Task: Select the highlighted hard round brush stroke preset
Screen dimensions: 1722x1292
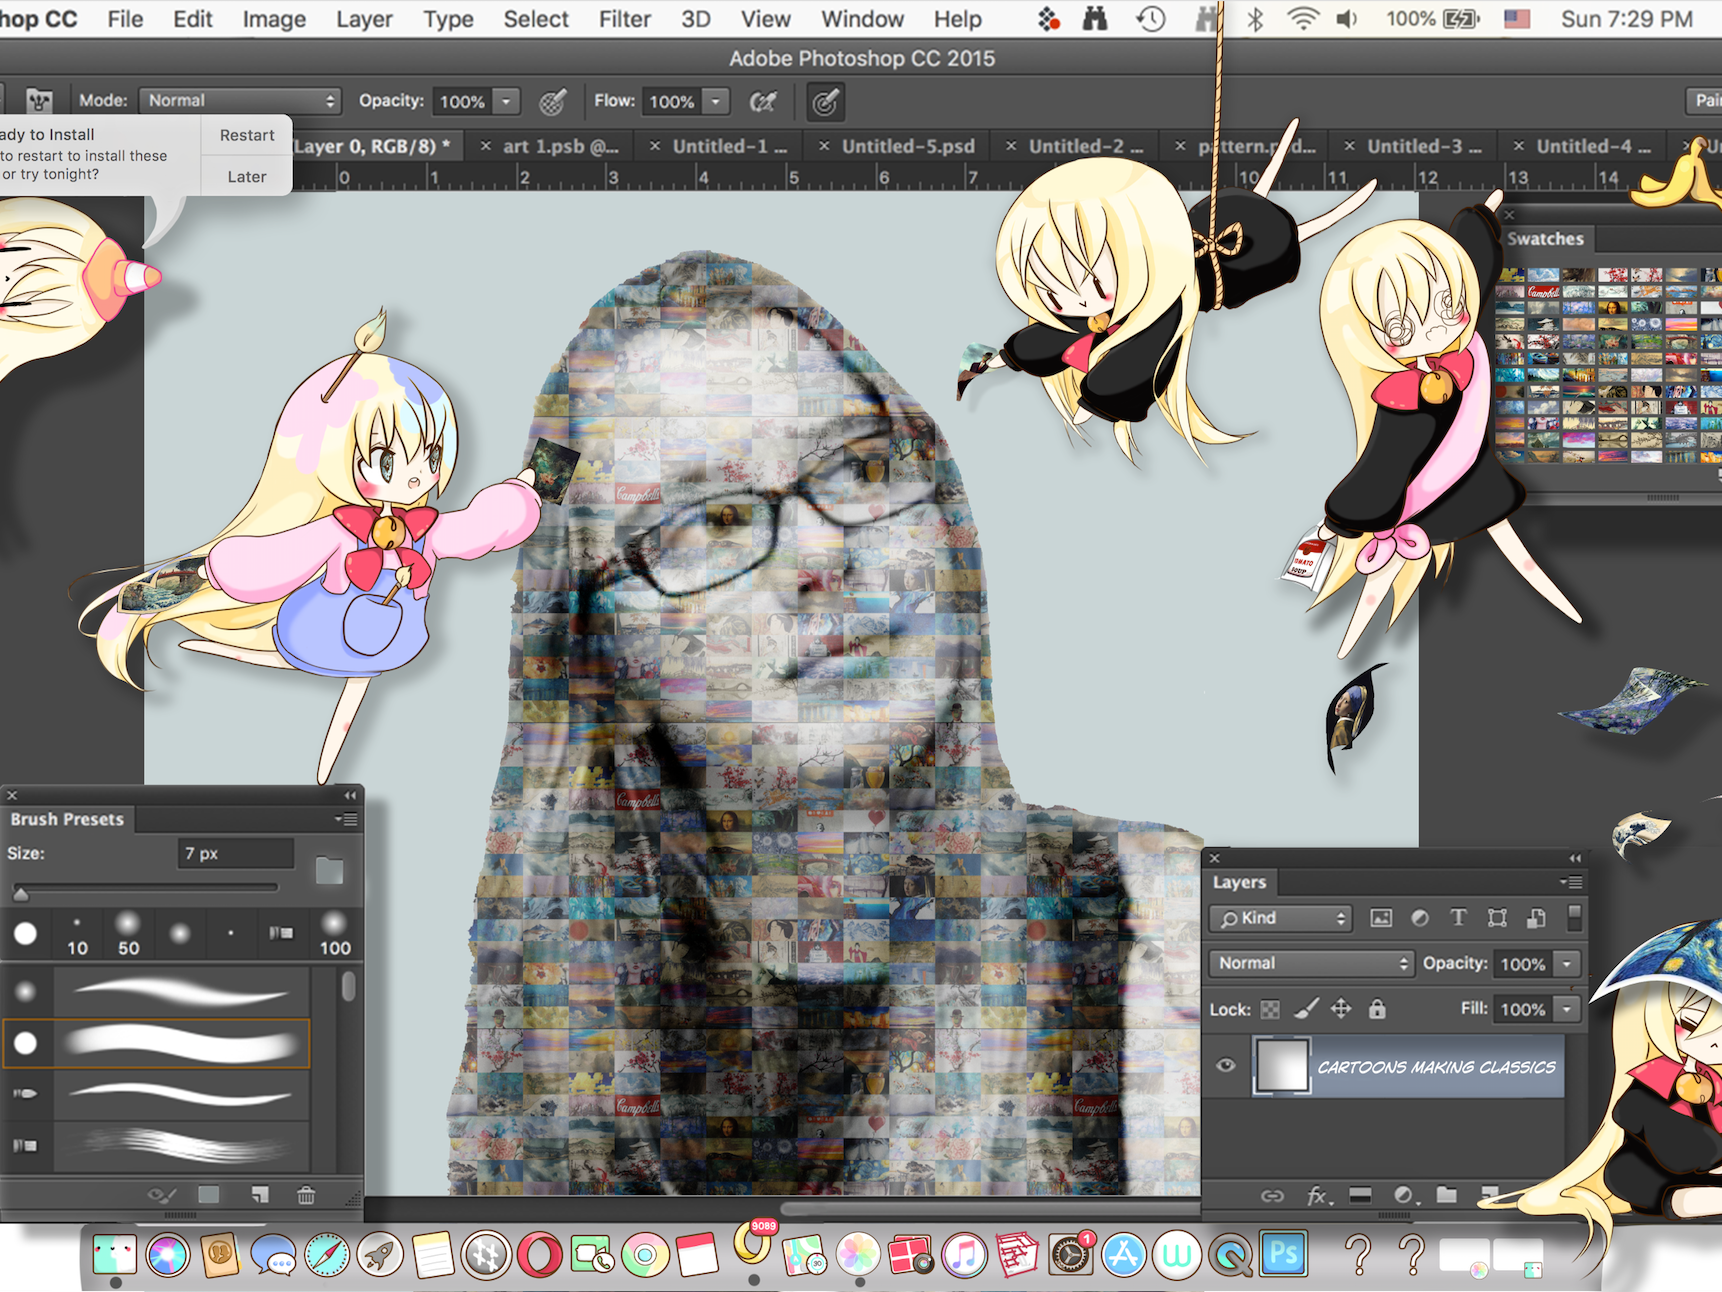Action: (157, 1043)
